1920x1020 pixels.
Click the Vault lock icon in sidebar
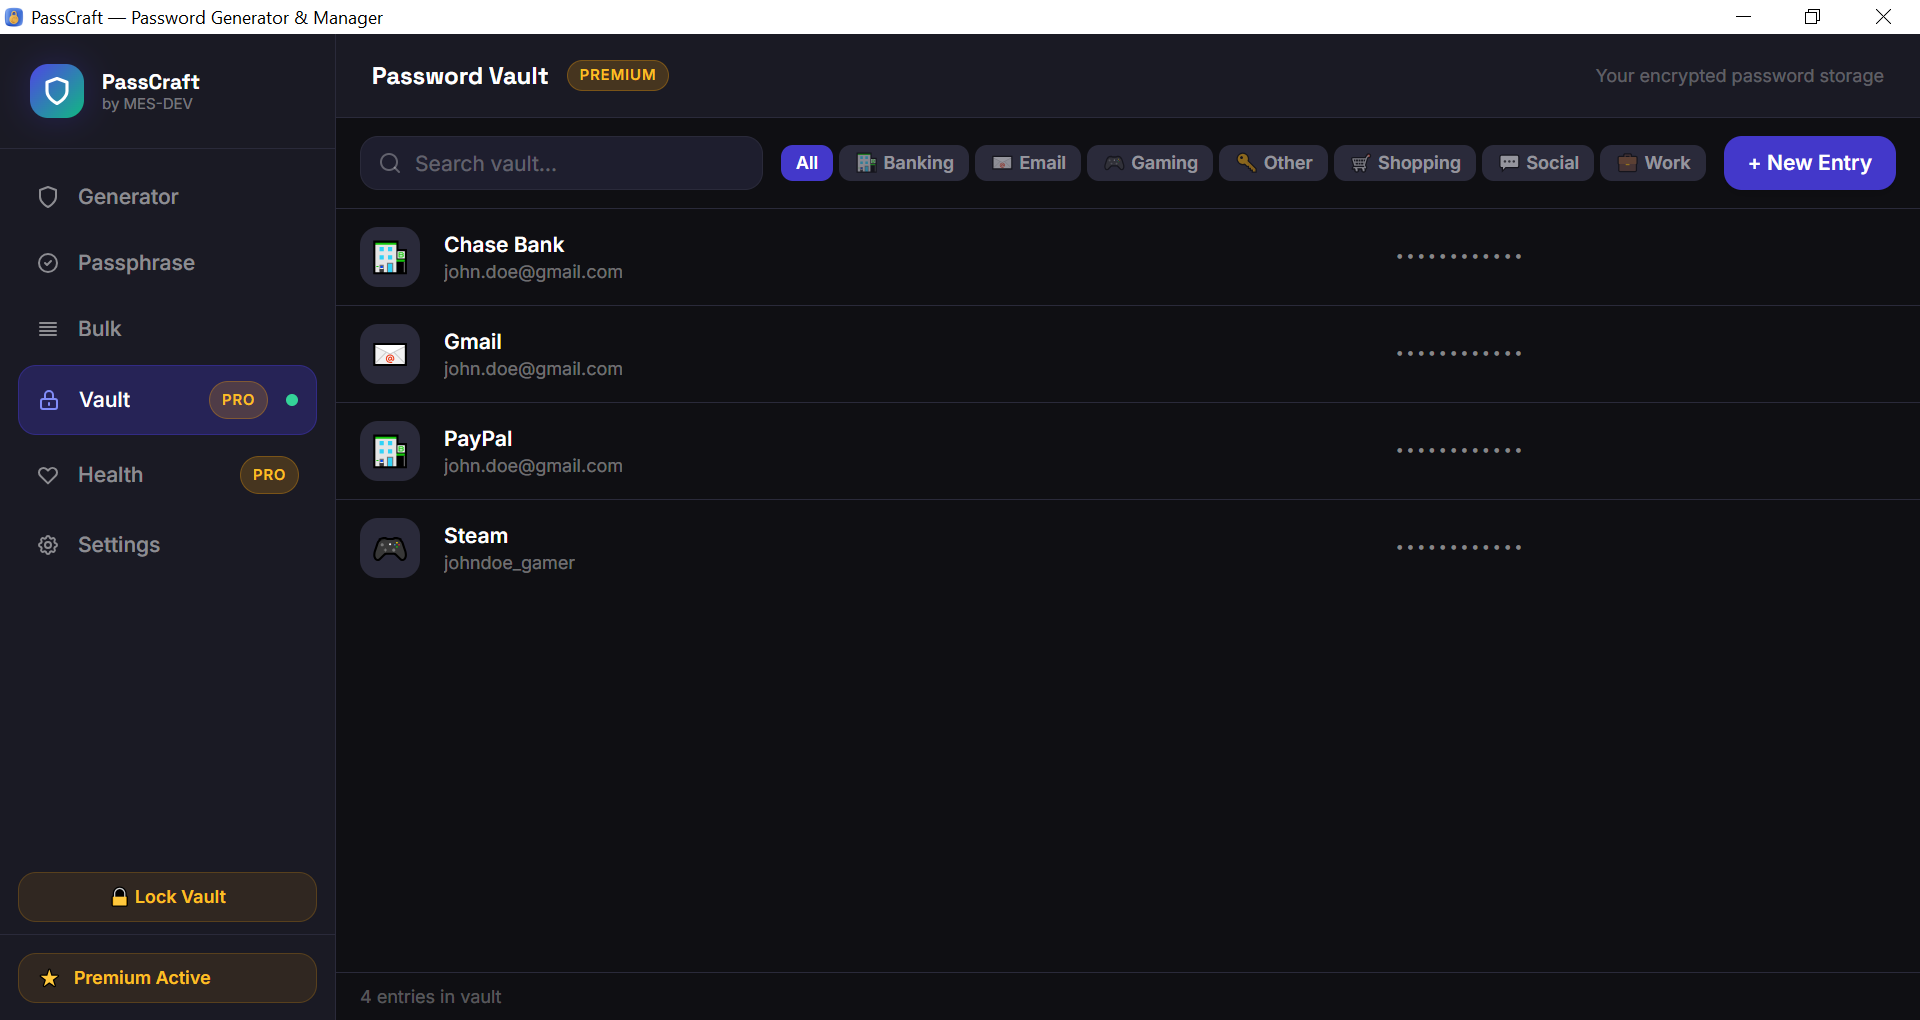coord(49,400)
